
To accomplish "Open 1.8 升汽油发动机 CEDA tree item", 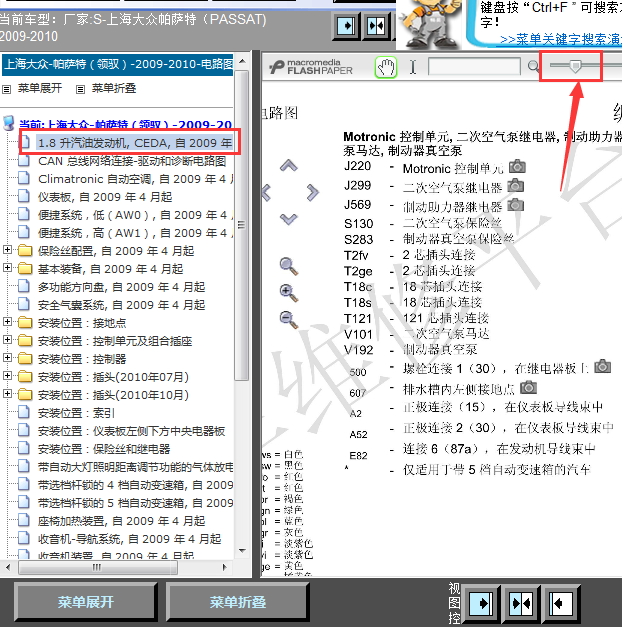I will pyautogui.click(x=135, y=143).
